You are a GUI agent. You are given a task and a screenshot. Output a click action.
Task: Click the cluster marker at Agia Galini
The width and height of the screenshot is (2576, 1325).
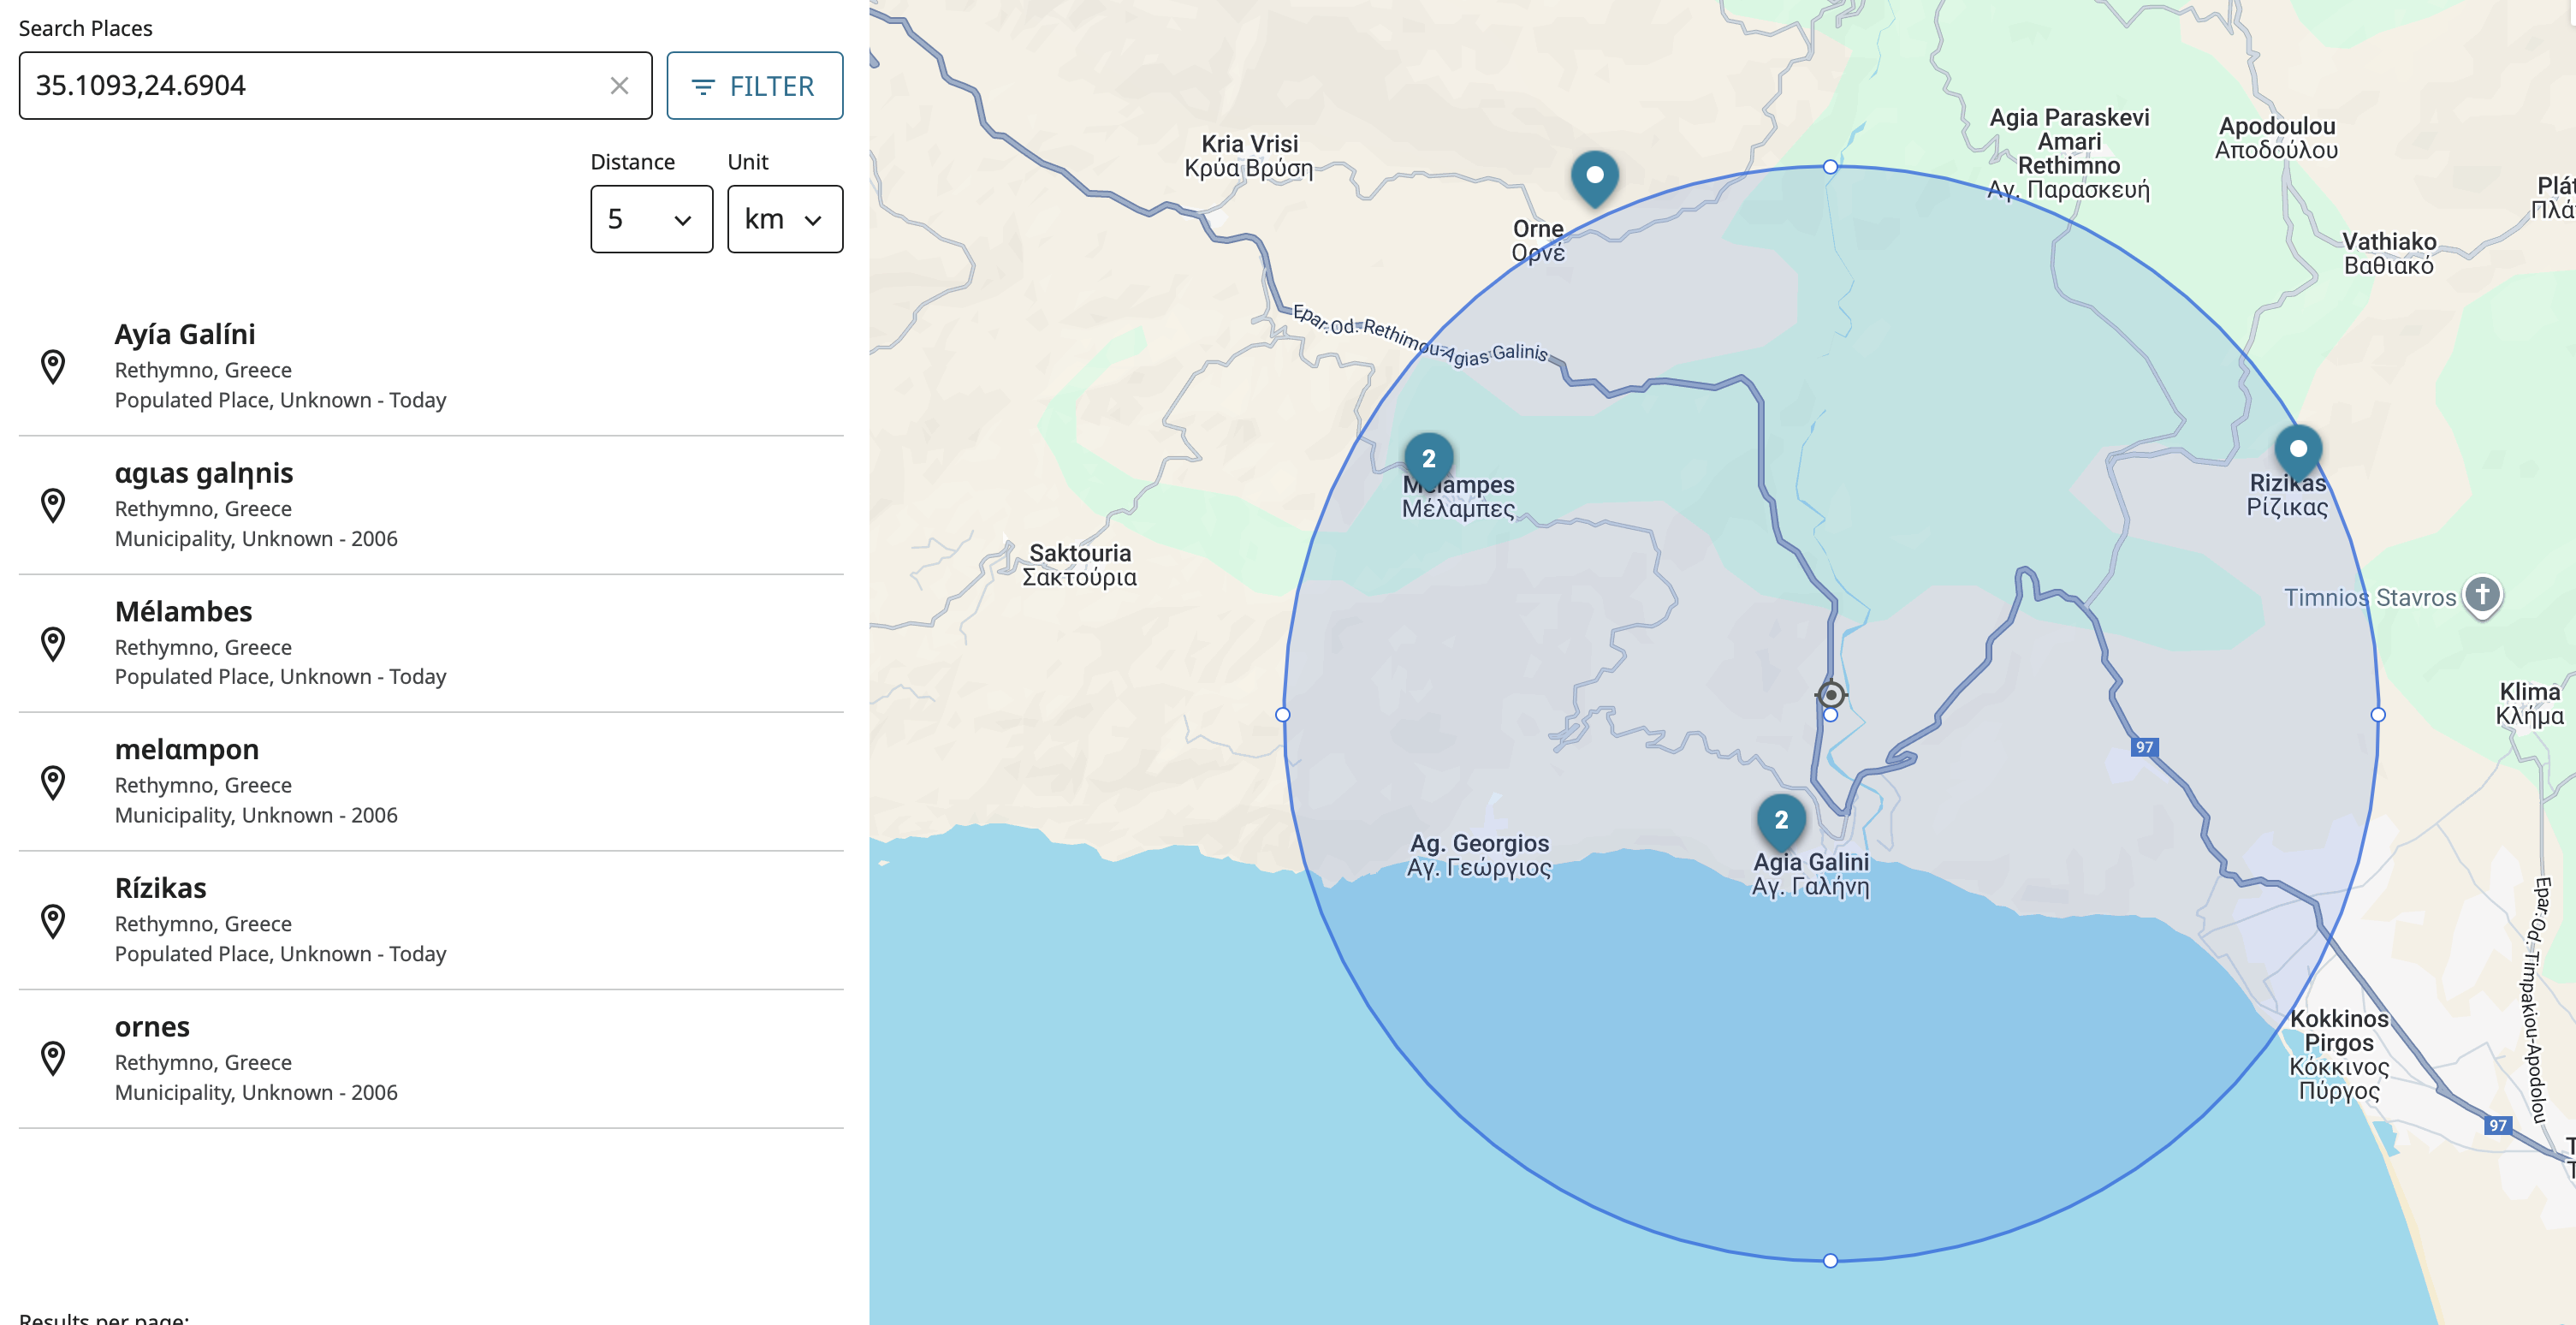[x=1781, y=820]
